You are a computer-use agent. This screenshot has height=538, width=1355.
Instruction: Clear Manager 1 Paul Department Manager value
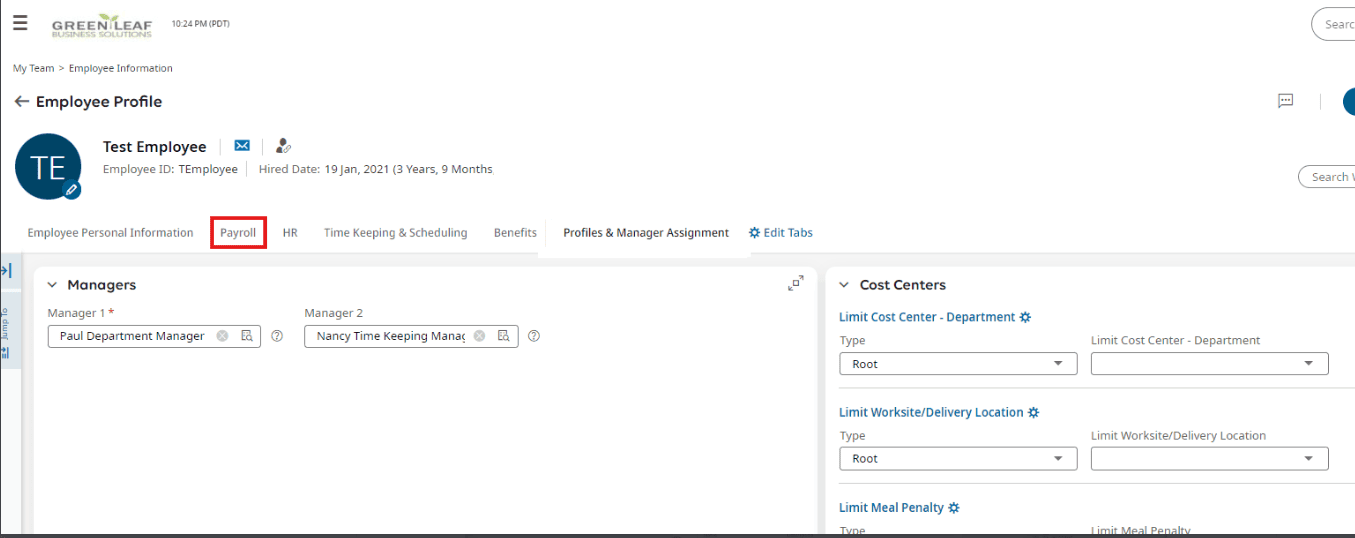pos(222,336)
